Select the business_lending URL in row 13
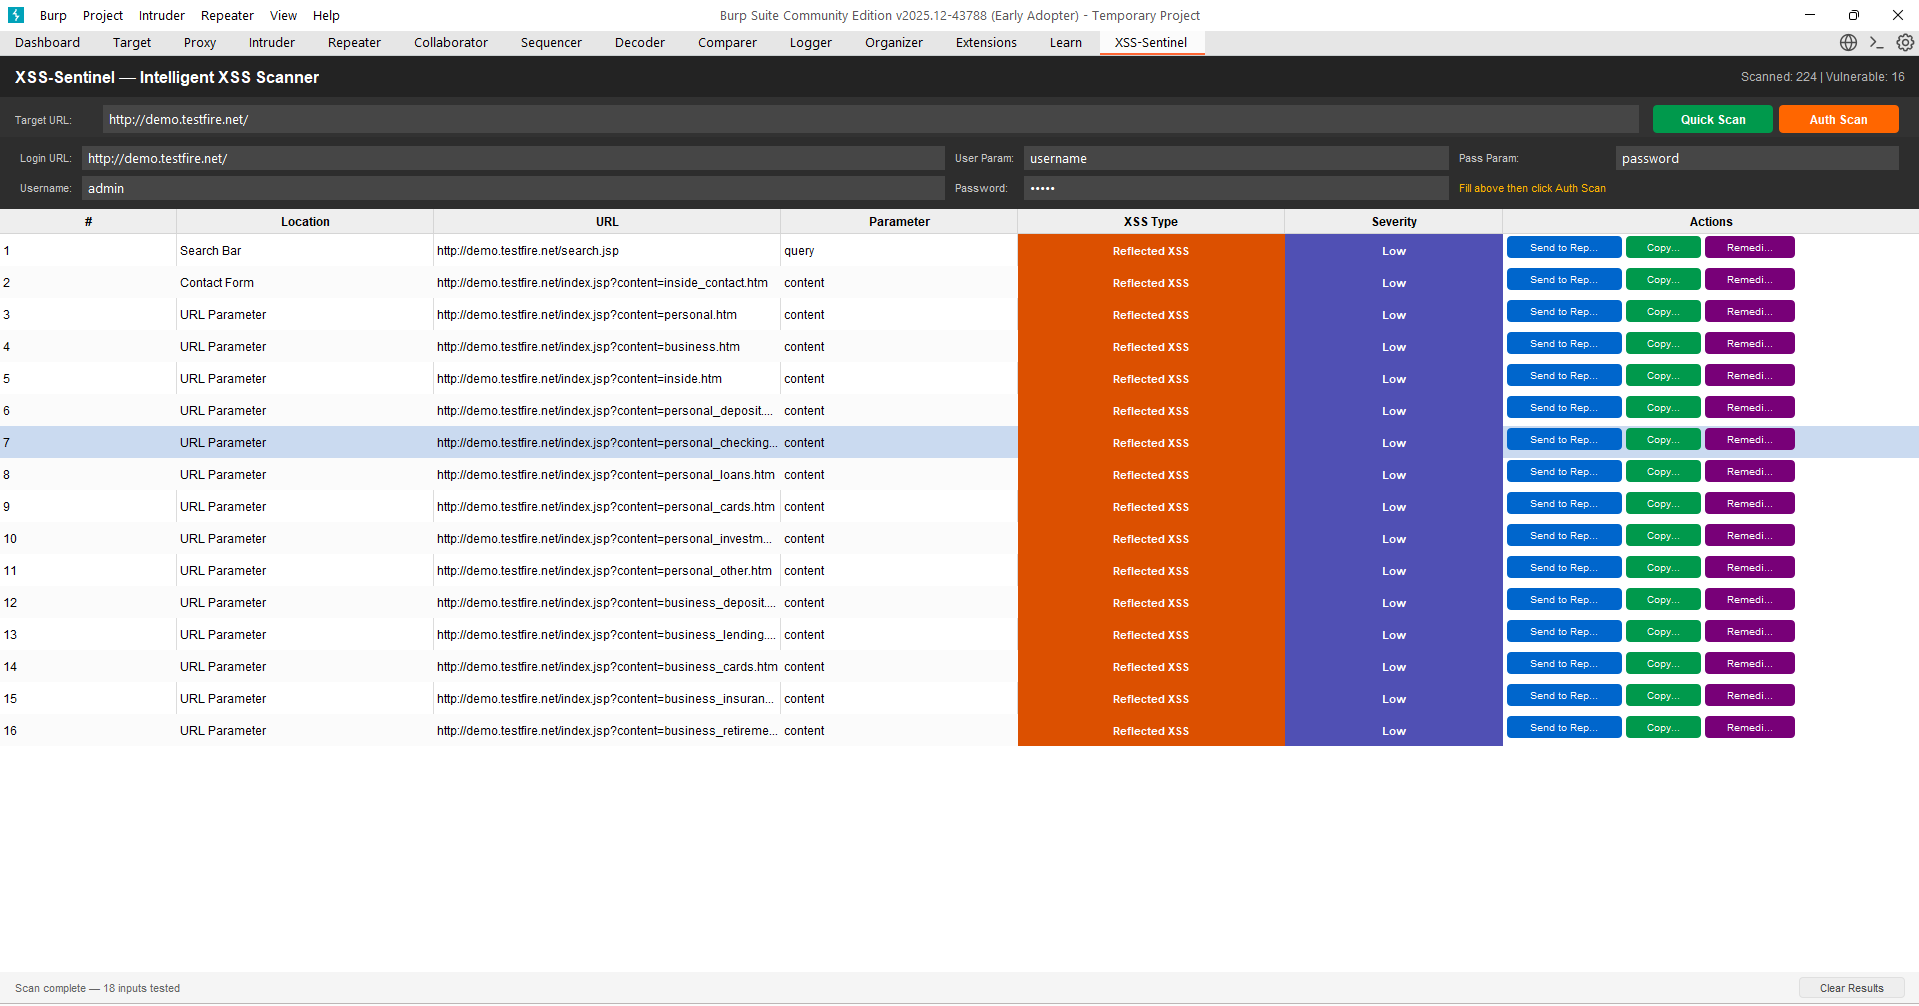 tap(606, 635)
